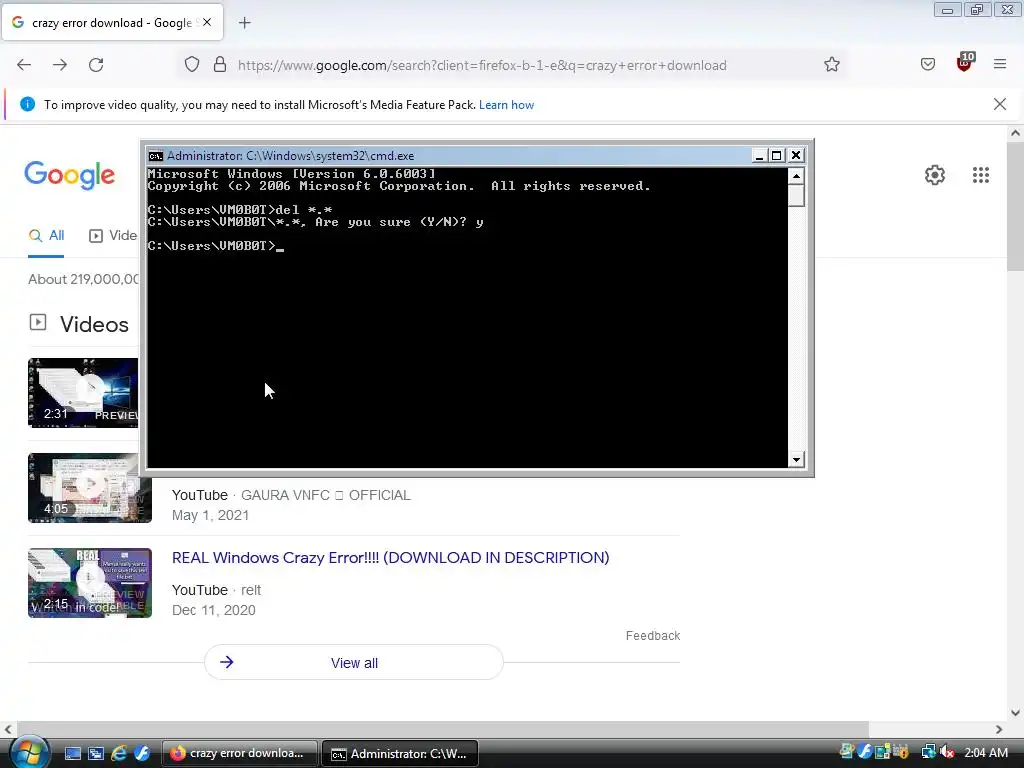Image resolution: width=1024 pixels, height=768 pixels.
Task: Open the Windows Start orb
Action: [x=28, y=752]
